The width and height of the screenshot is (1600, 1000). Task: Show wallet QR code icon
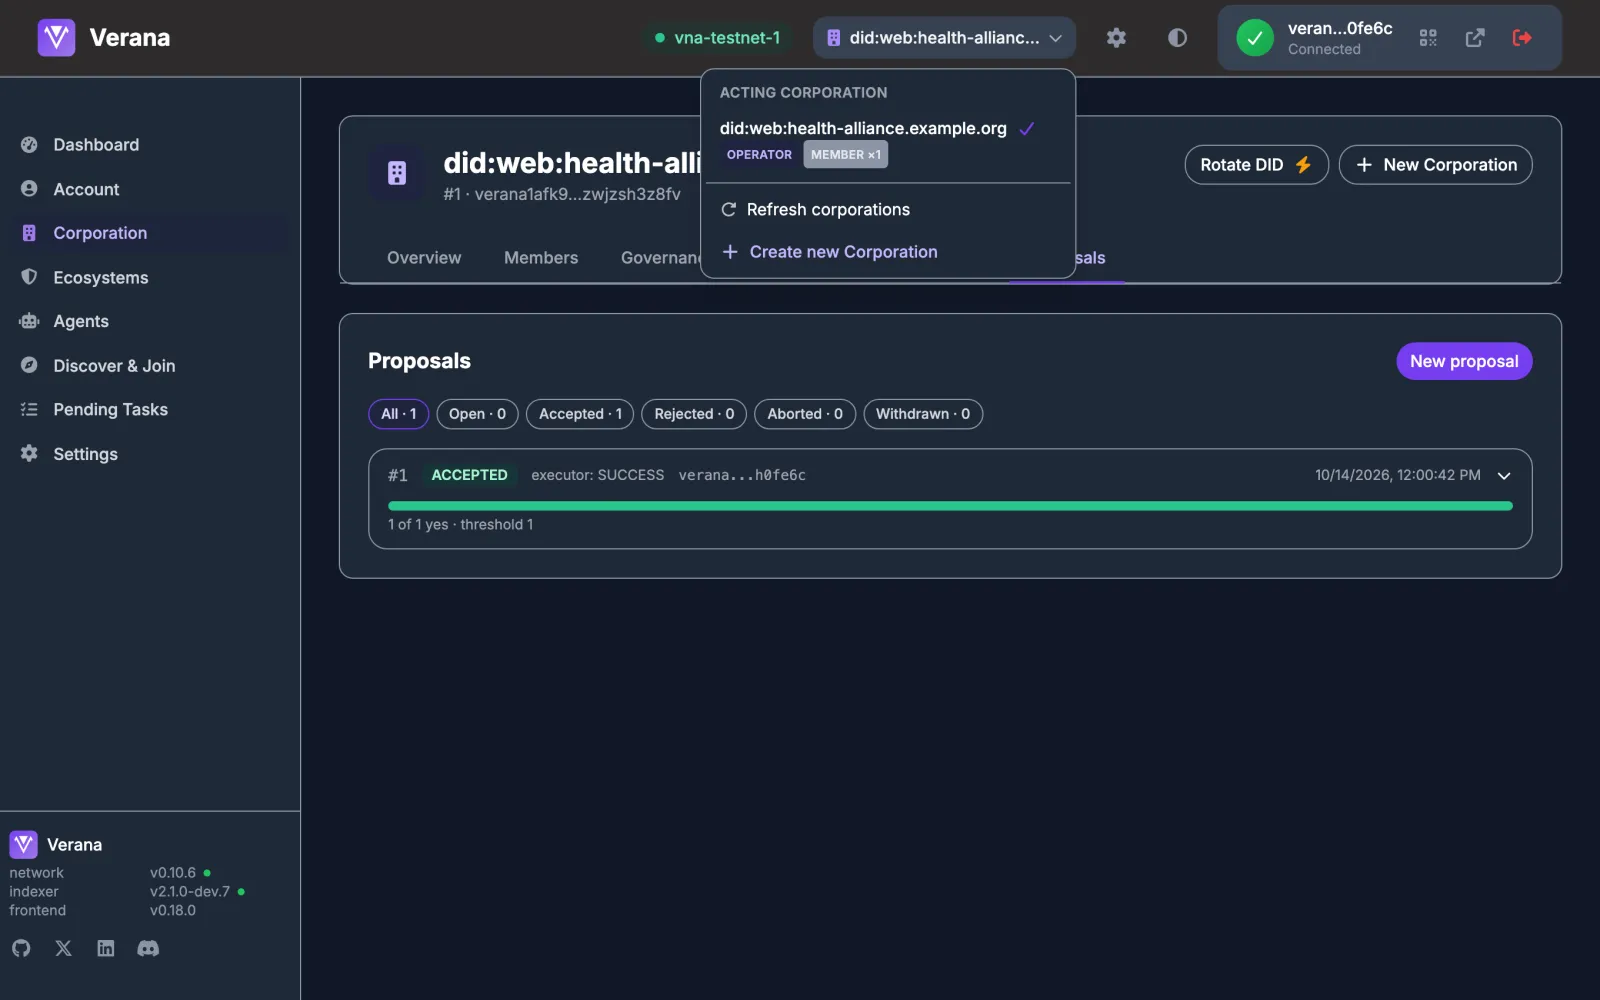[1428, 38]
